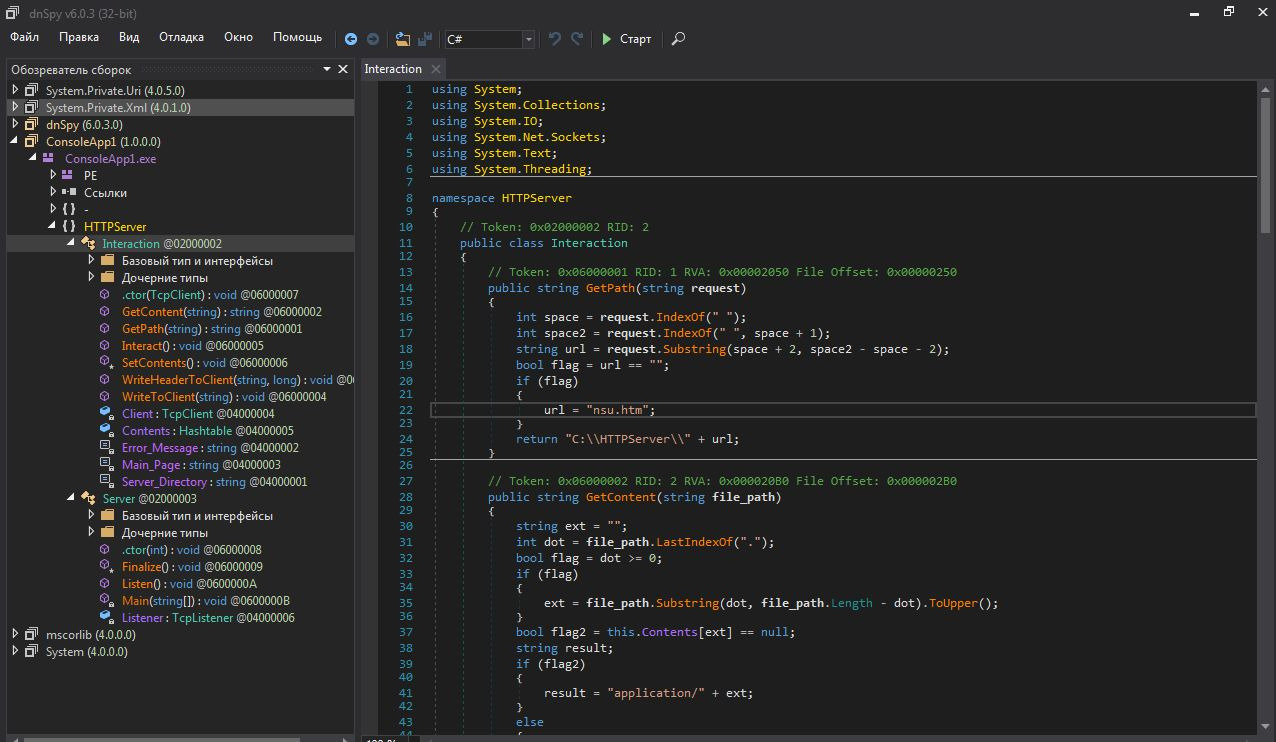The image size is (1276, 742).
Task: Open the Файл menu
Action: pos(25,37)
